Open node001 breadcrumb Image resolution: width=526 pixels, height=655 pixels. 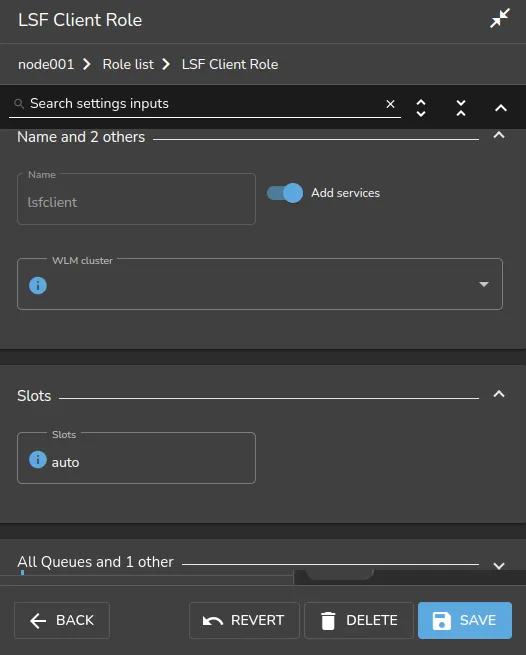click(46, 64)
